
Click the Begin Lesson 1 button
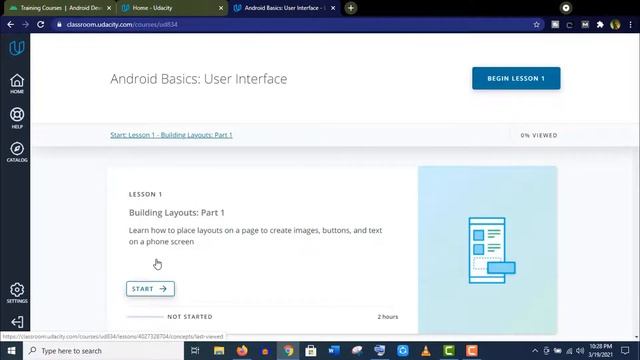(516, 78)
